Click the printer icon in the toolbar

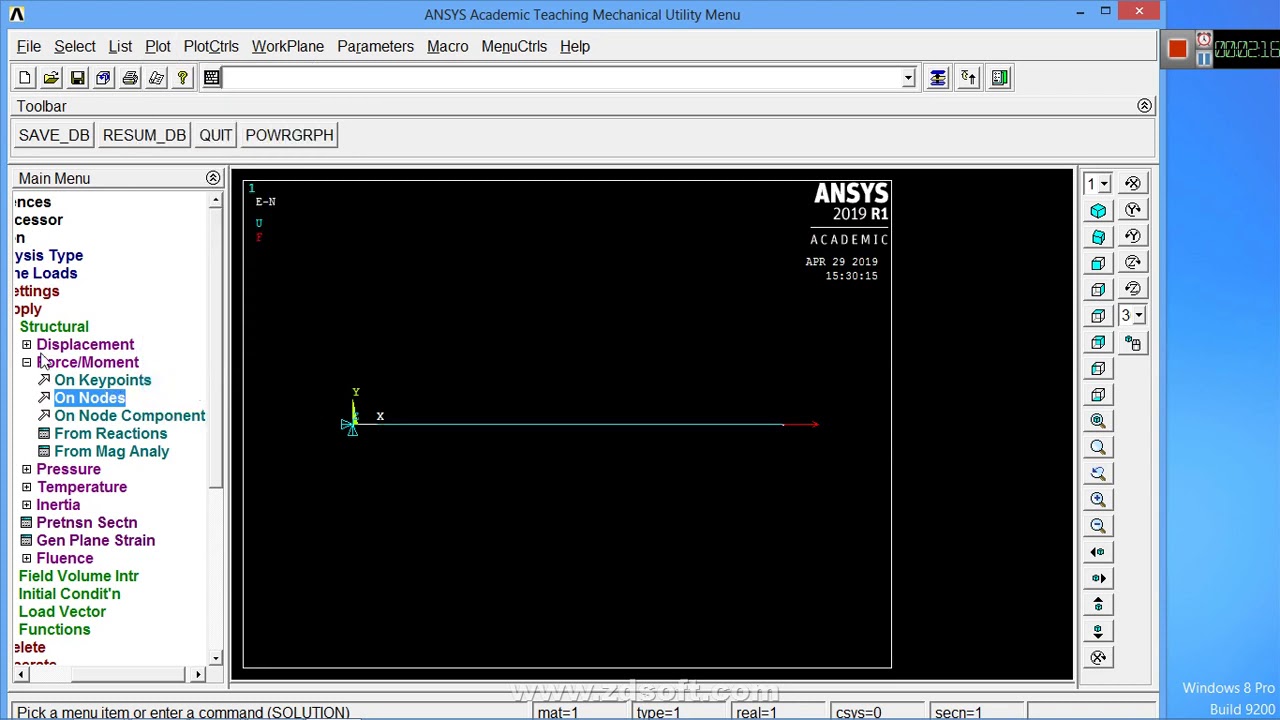click(x=130, y=78)
